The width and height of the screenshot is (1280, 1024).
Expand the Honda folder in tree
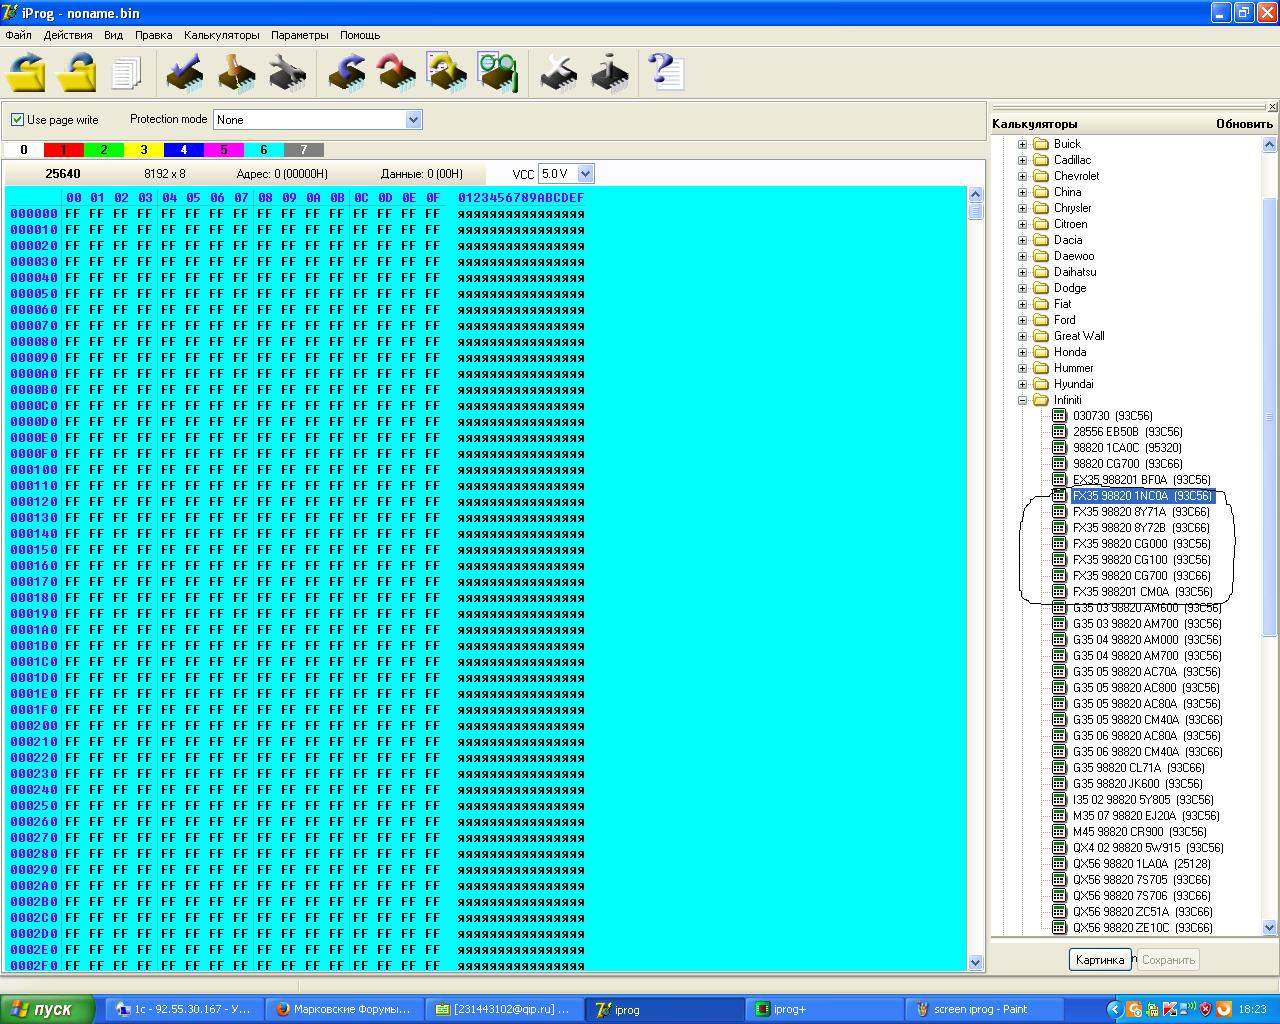click(1023, 352)
